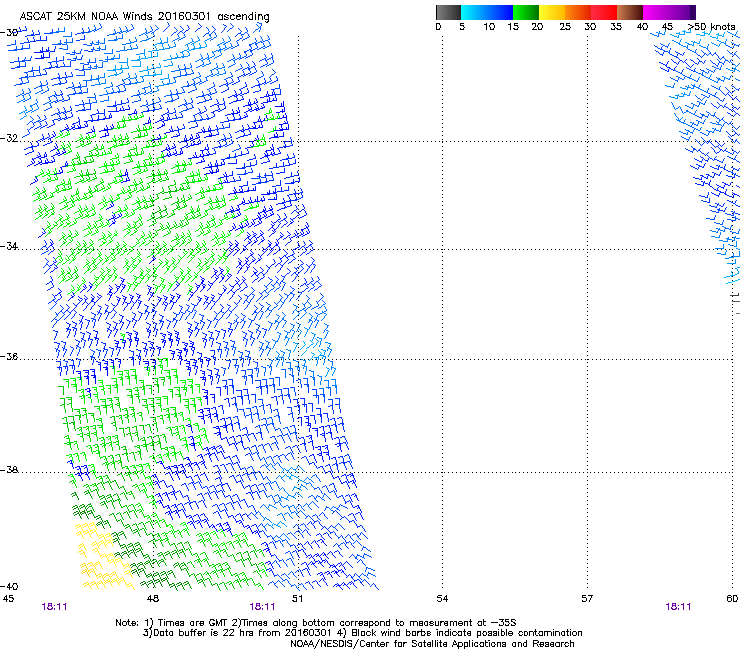Click the gray 0-5 knots color segment

point(448,12)
